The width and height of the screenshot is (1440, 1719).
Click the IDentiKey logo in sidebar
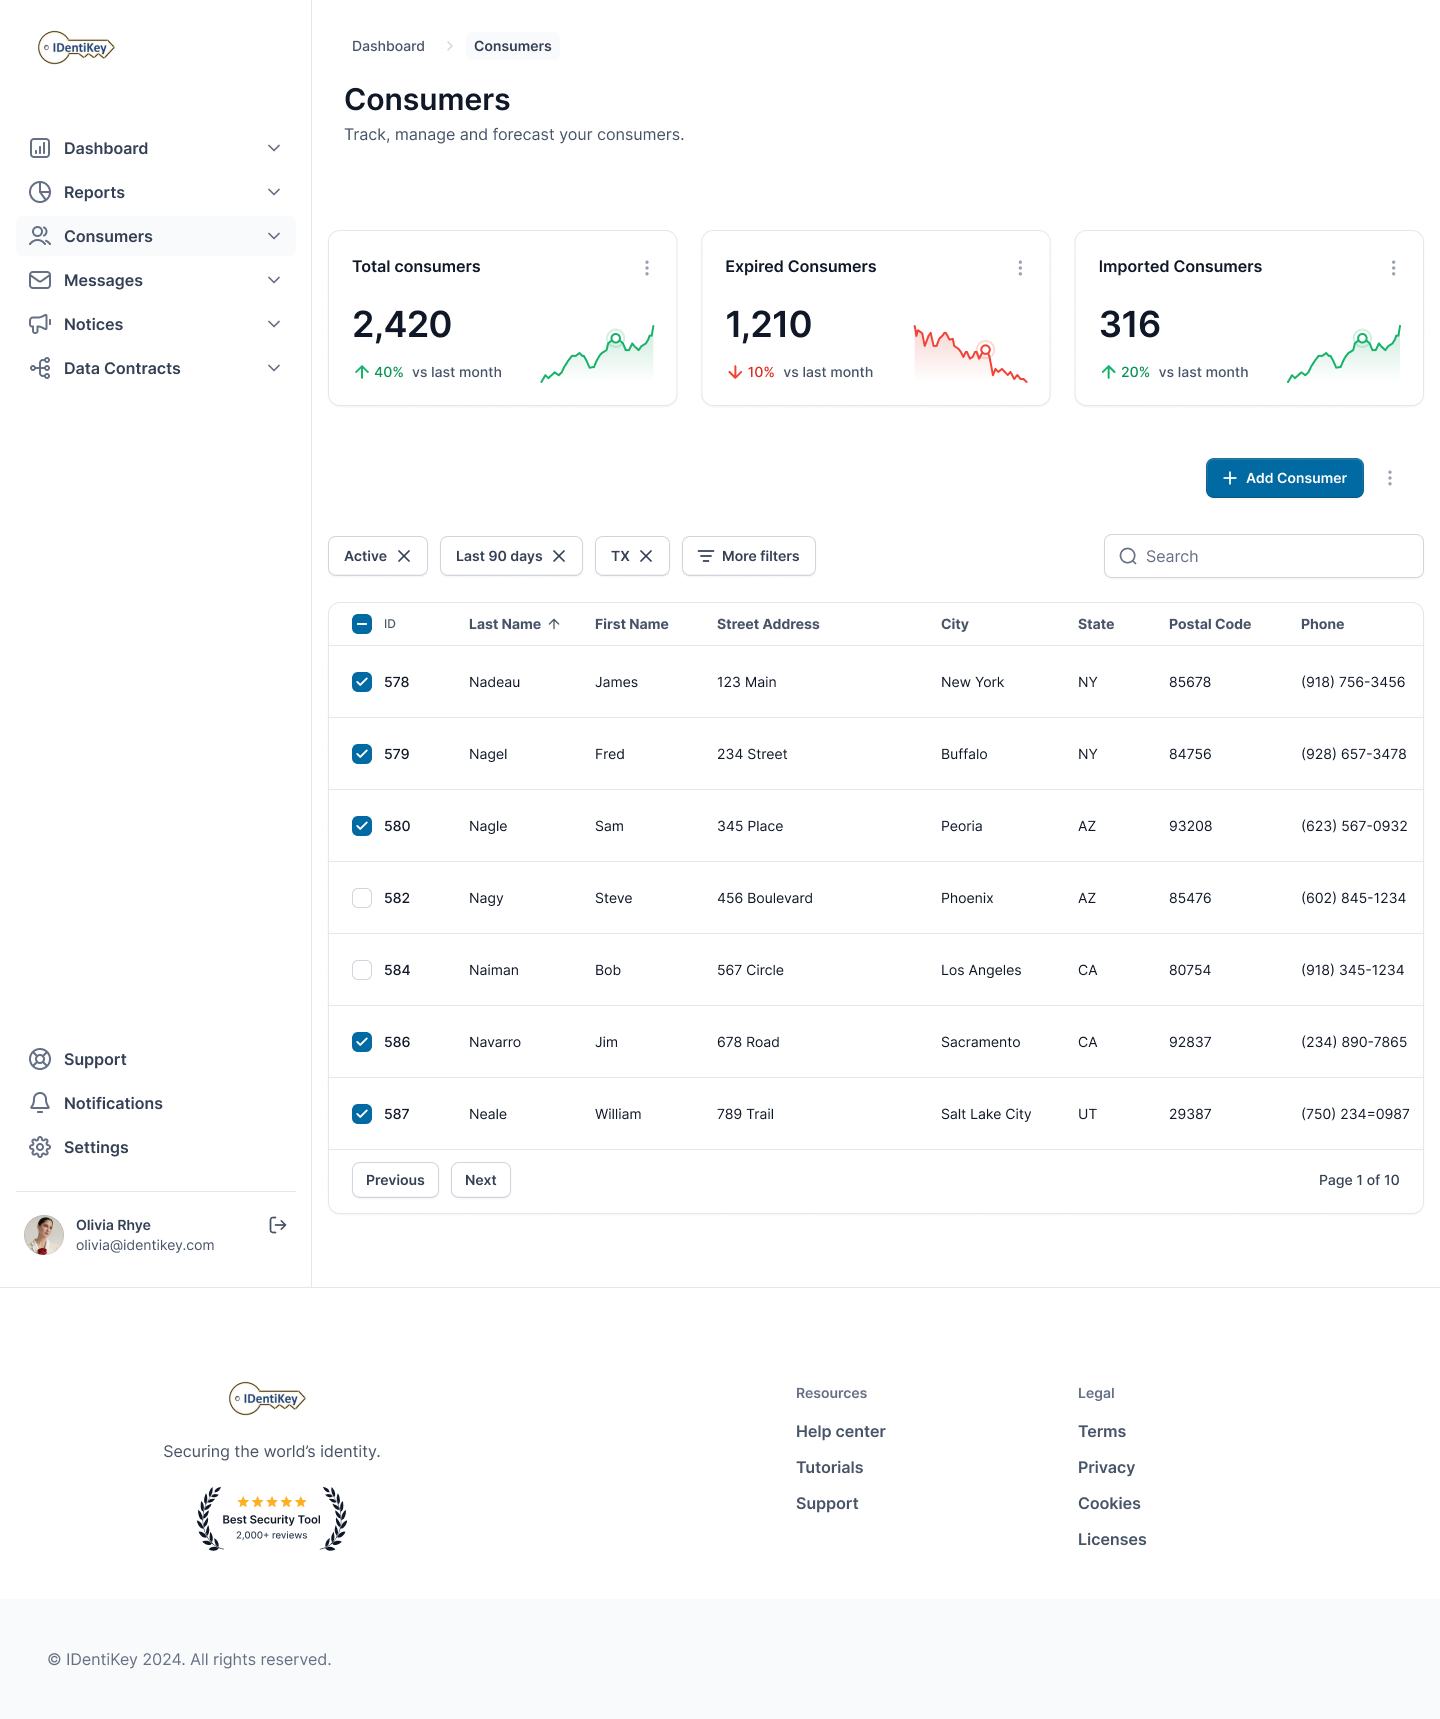77,47
